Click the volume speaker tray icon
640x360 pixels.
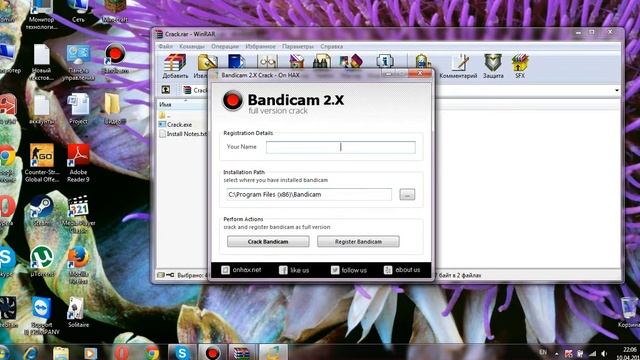[604, 353]
